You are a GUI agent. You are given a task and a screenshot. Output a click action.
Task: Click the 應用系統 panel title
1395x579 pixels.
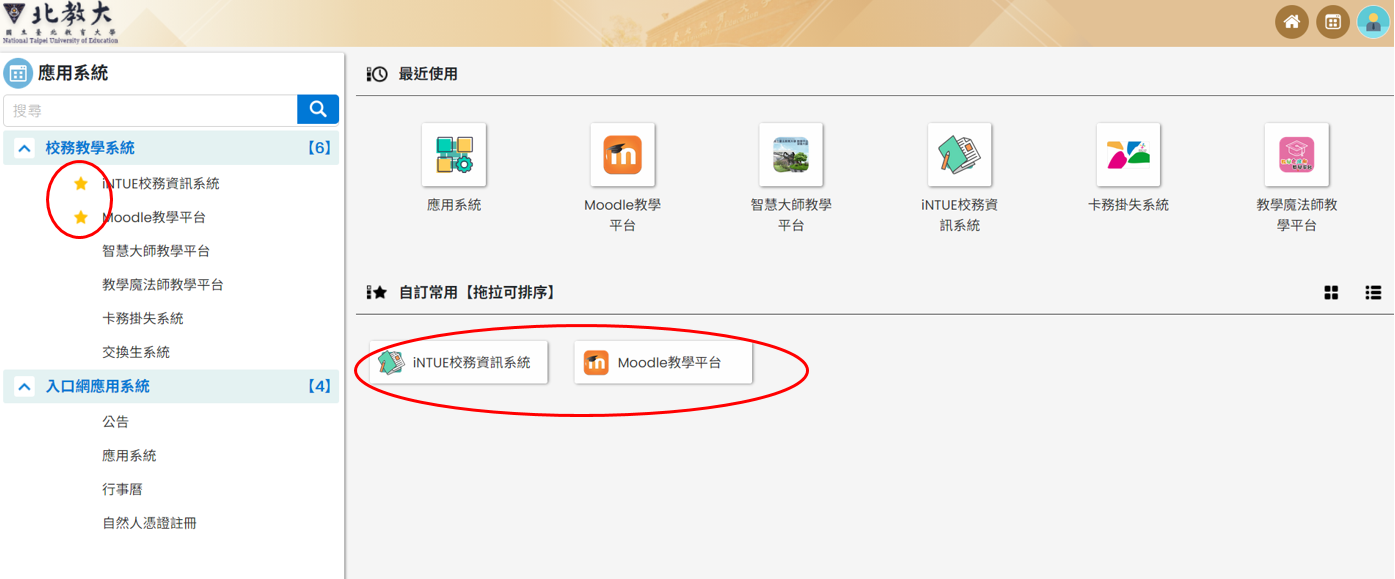pos(73,73)
